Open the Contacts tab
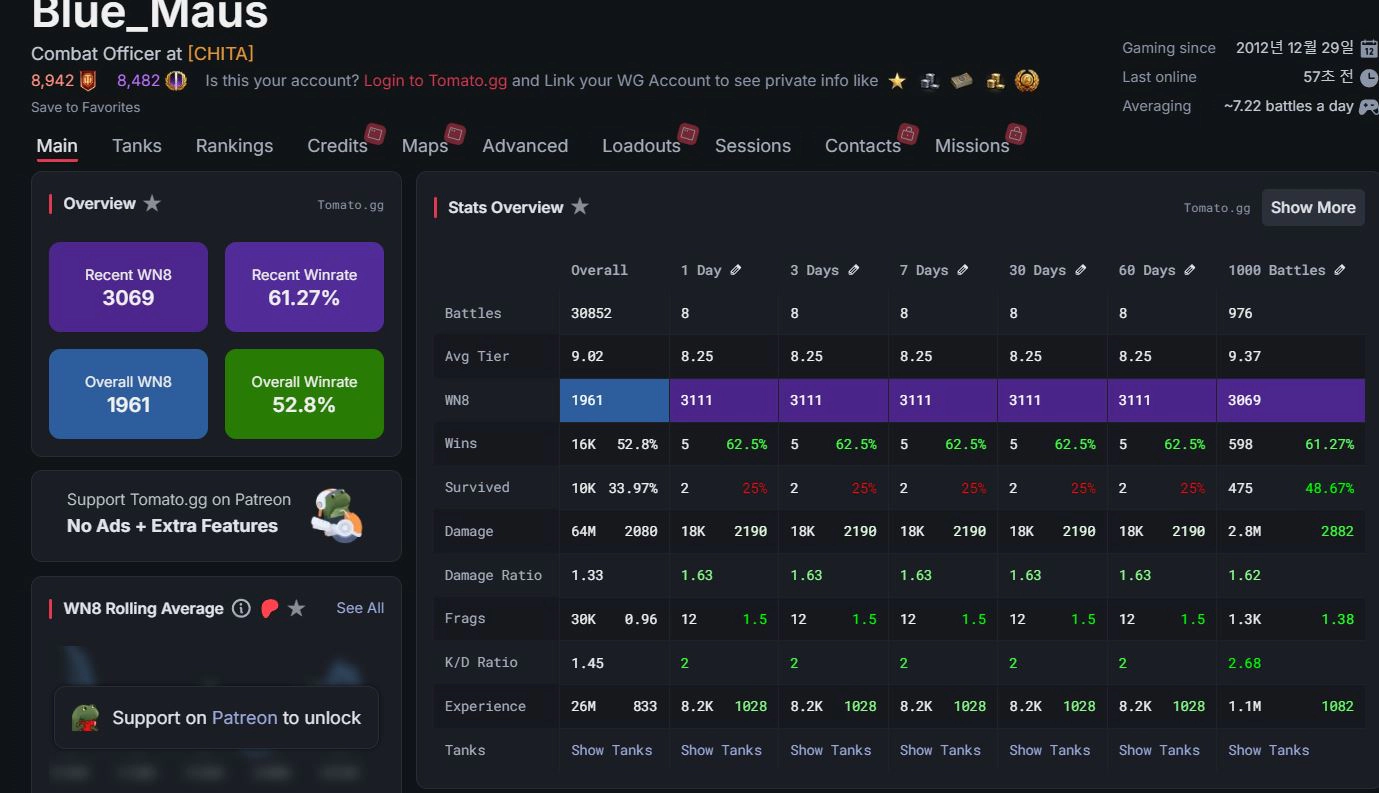1379x793 pixels. 863,146
